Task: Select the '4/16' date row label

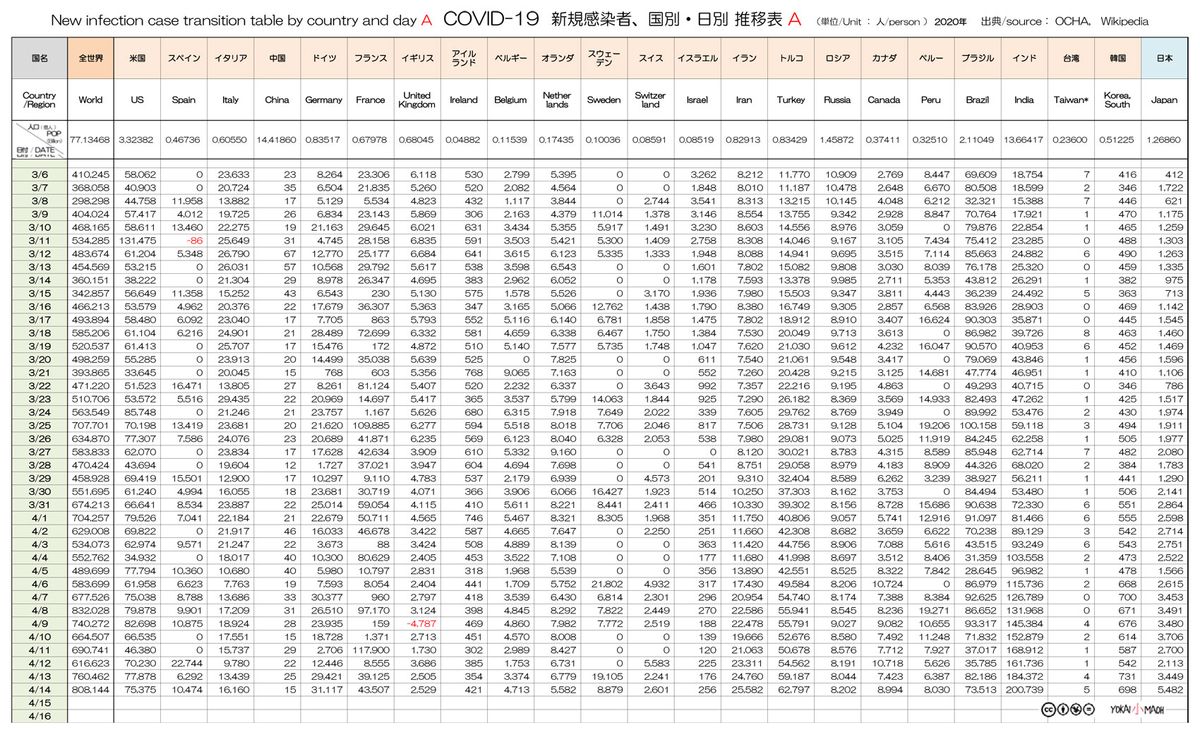Action: (x=39, y=716)
